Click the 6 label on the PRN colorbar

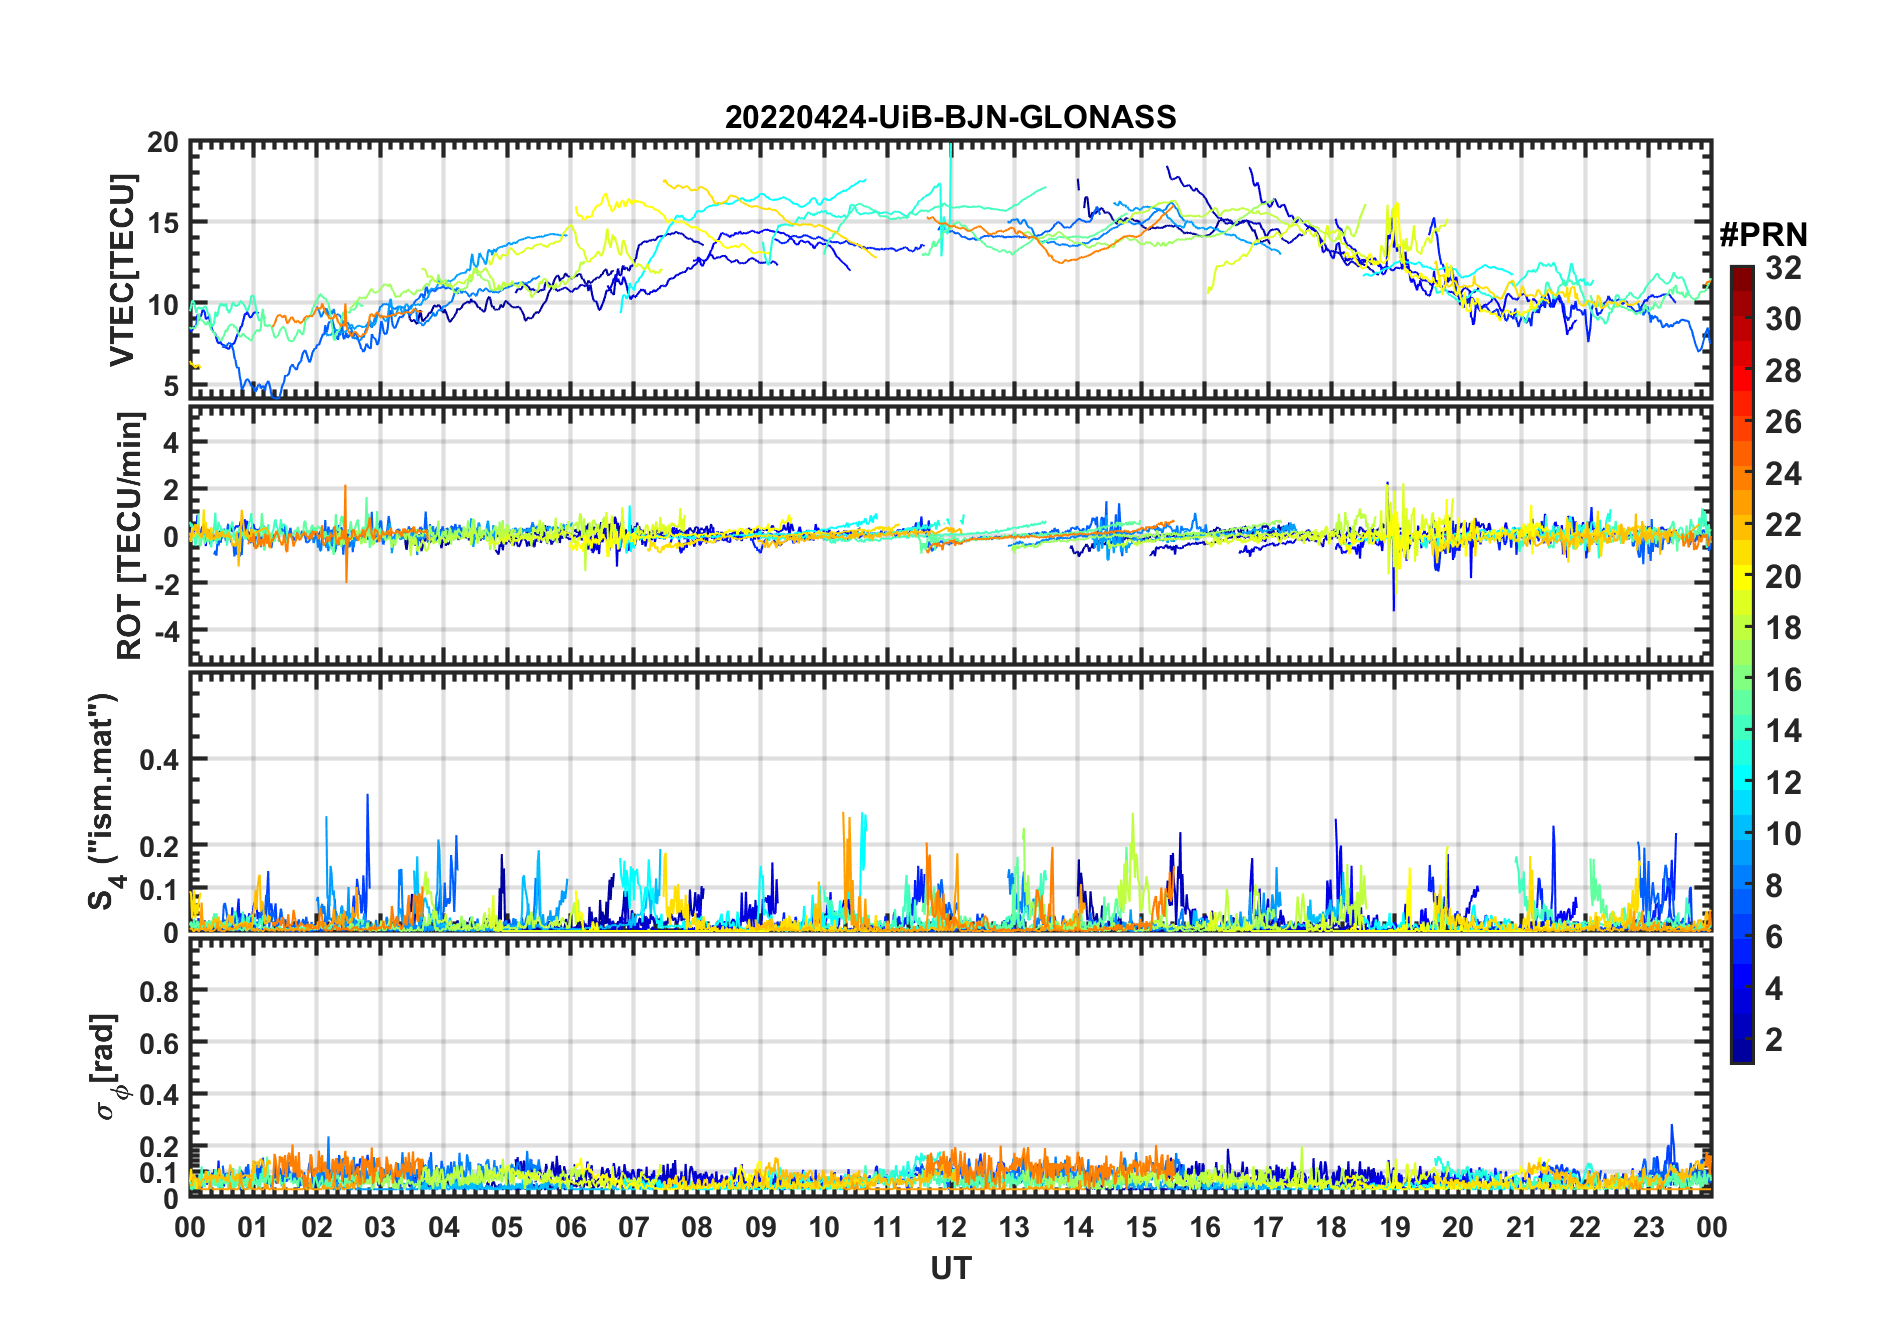pyautogui.click(x=1774, y=937)
